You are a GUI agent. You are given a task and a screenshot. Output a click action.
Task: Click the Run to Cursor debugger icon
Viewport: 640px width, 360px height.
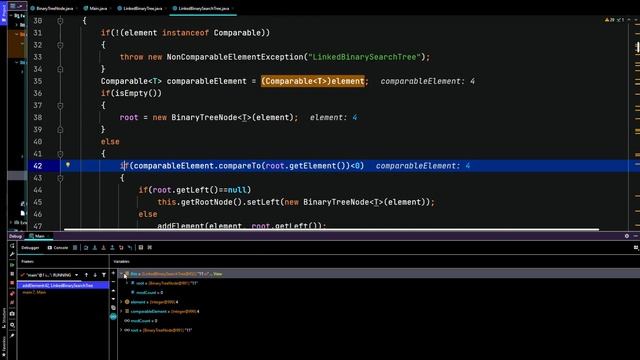pyautogui.click(x=130, y=247)
